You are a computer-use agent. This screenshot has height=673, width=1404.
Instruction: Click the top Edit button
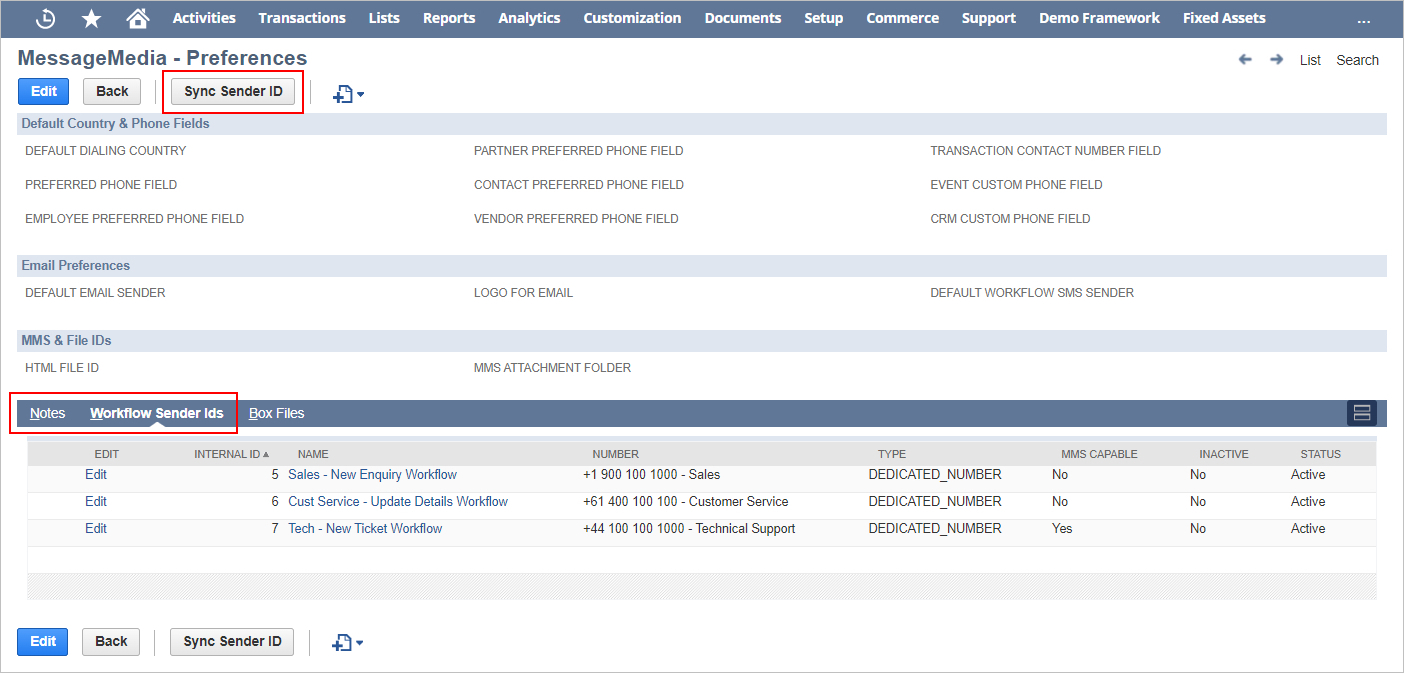44,91
